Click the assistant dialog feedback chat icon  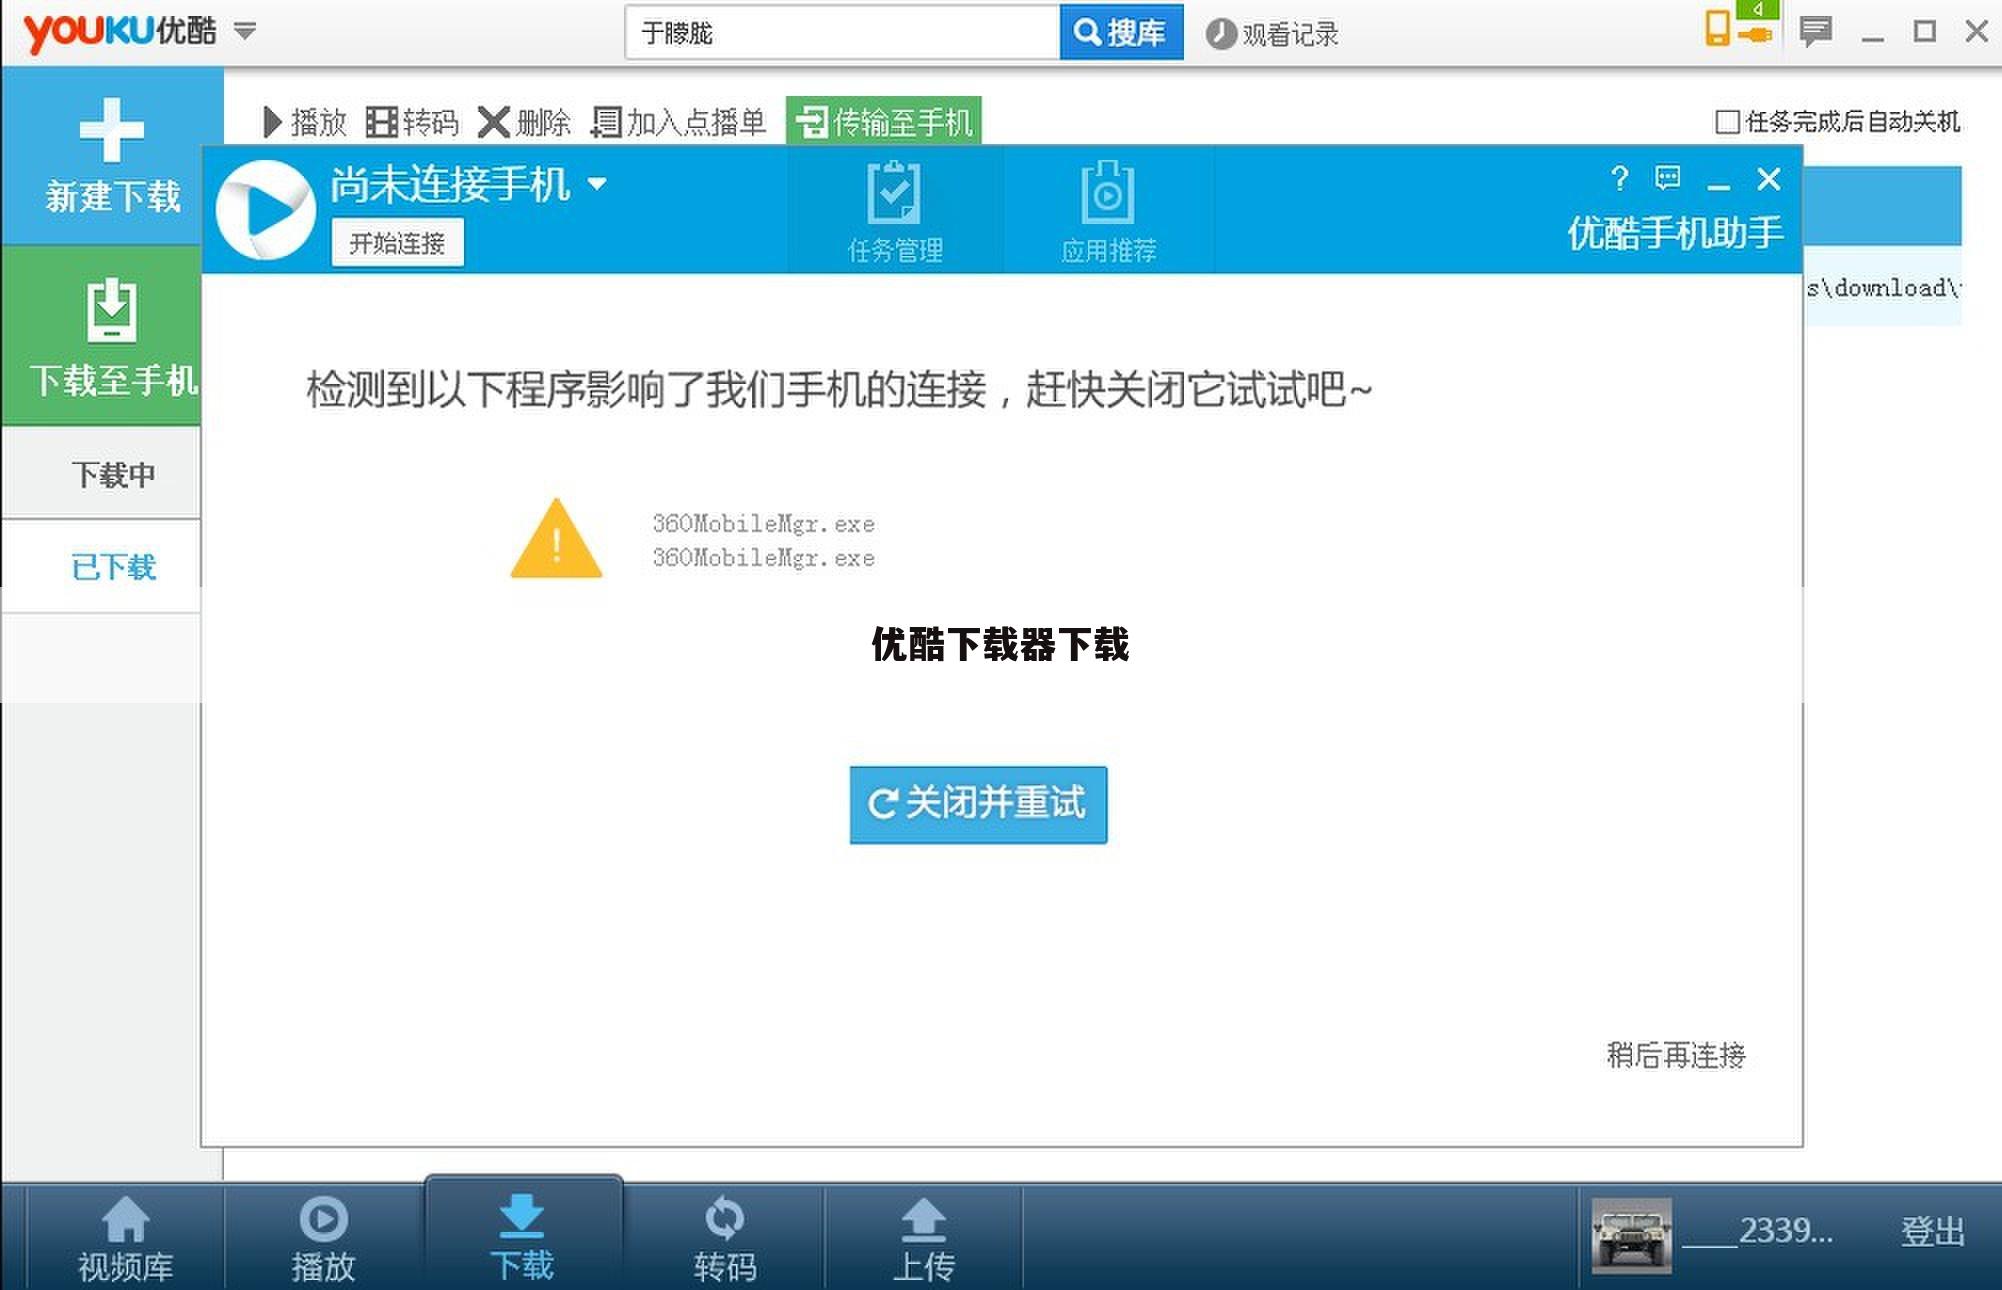pyautogui.click(x=1667, y=178)
